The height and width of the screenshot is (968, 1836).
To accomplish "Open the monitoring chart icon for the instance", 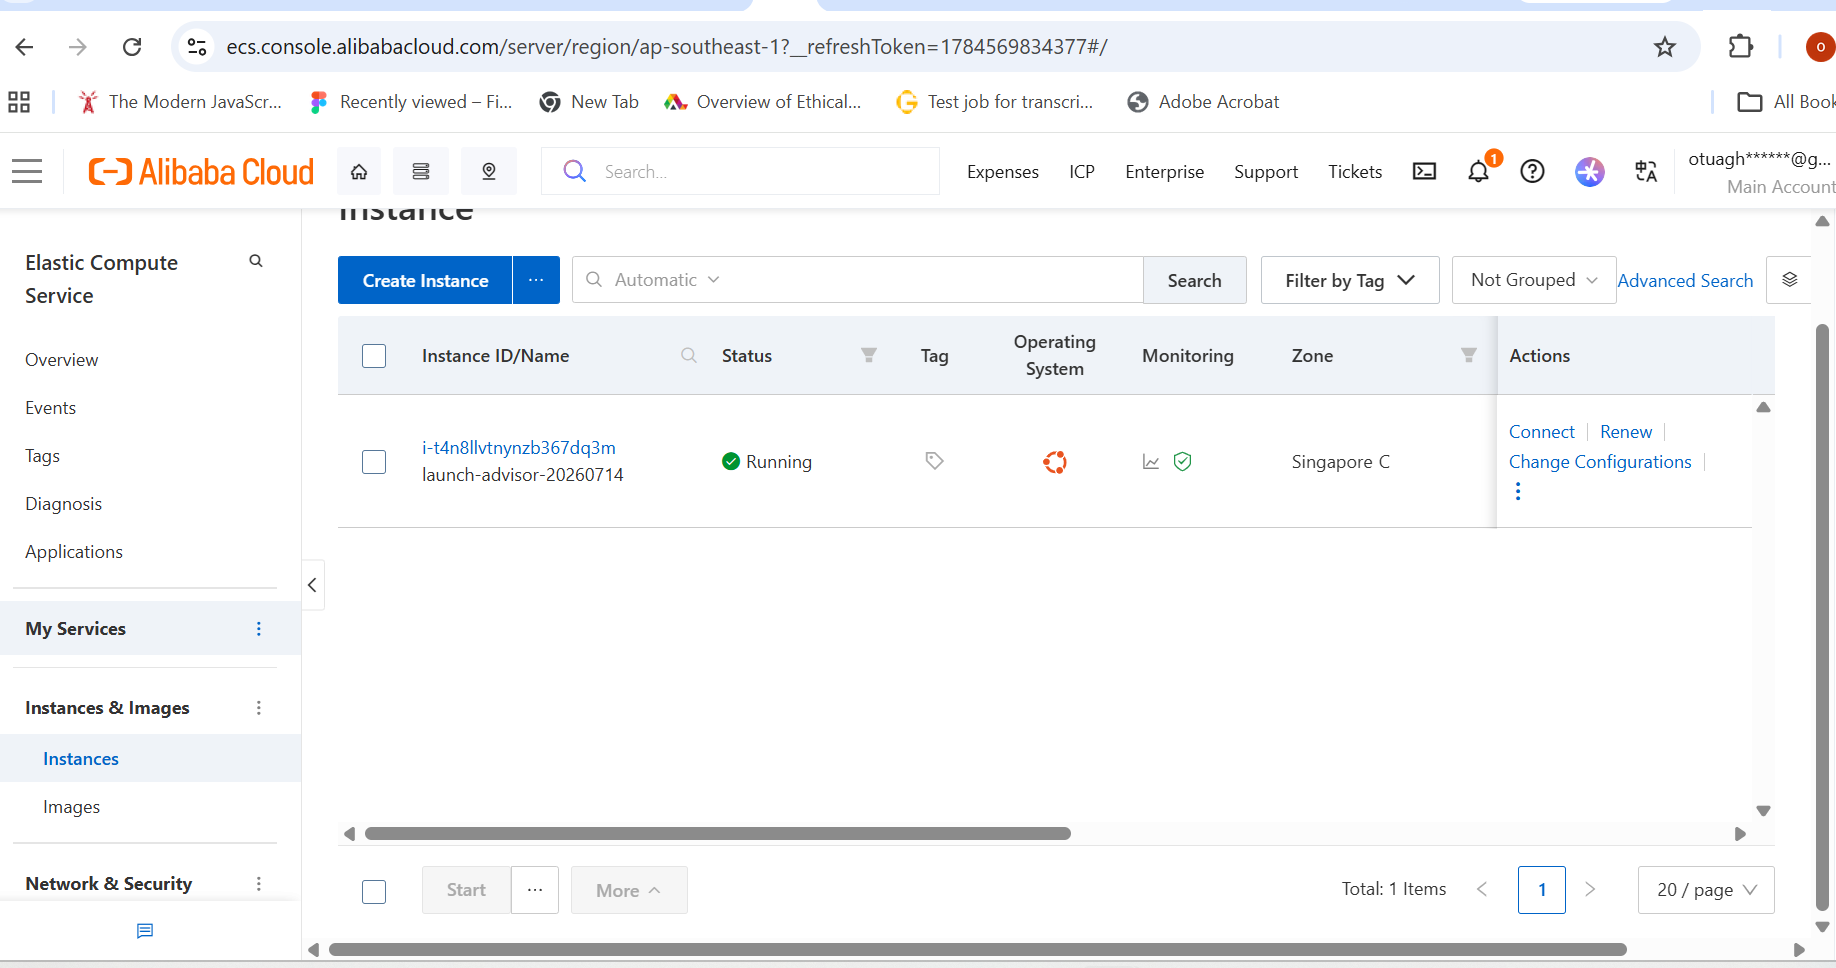I will click(1151, 462).
